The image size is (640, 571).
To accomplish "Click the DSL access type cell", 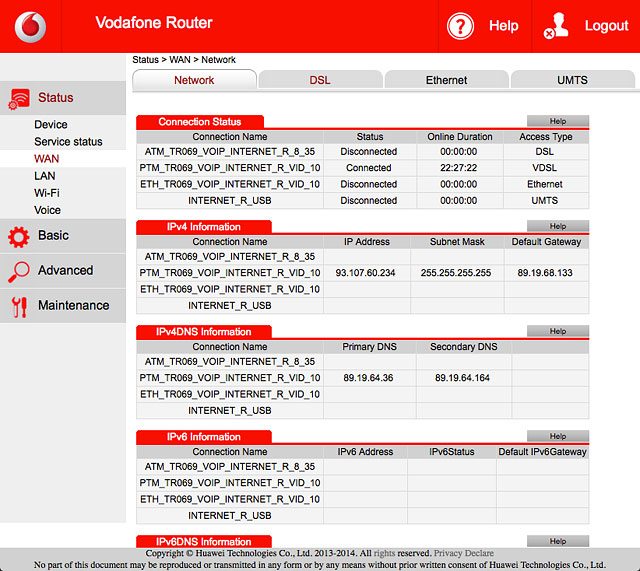I will (544, 151).
